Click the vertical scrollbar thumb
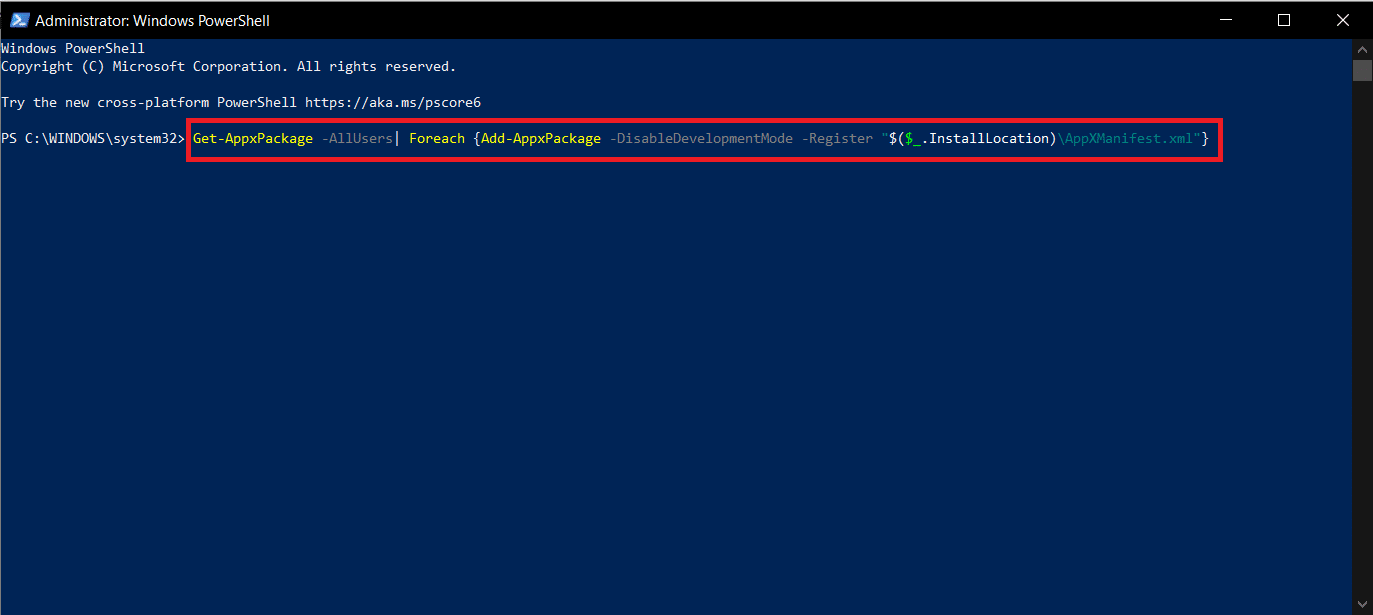Viewport: 1373px width, 615px height. coord(1362,70)
